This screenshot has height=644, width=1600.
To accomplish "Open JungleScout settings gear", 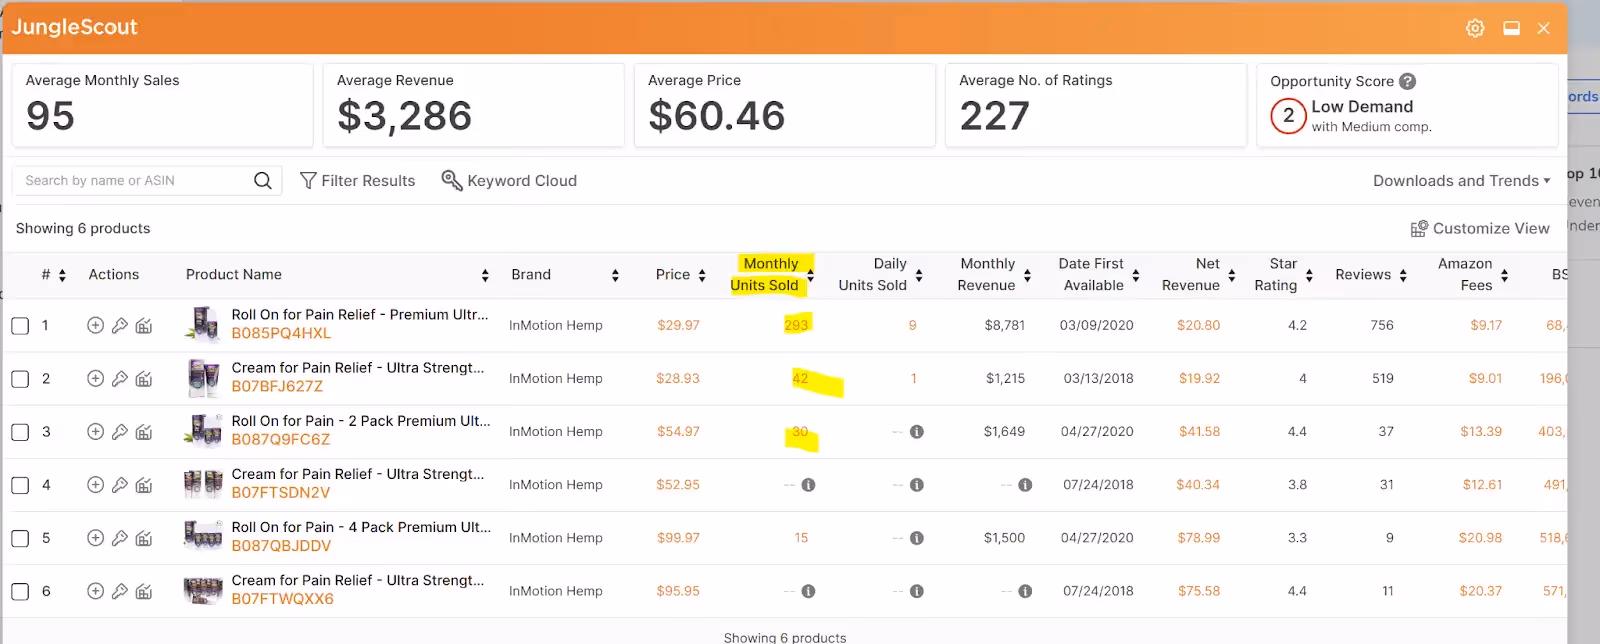I will coord(1475,28).
